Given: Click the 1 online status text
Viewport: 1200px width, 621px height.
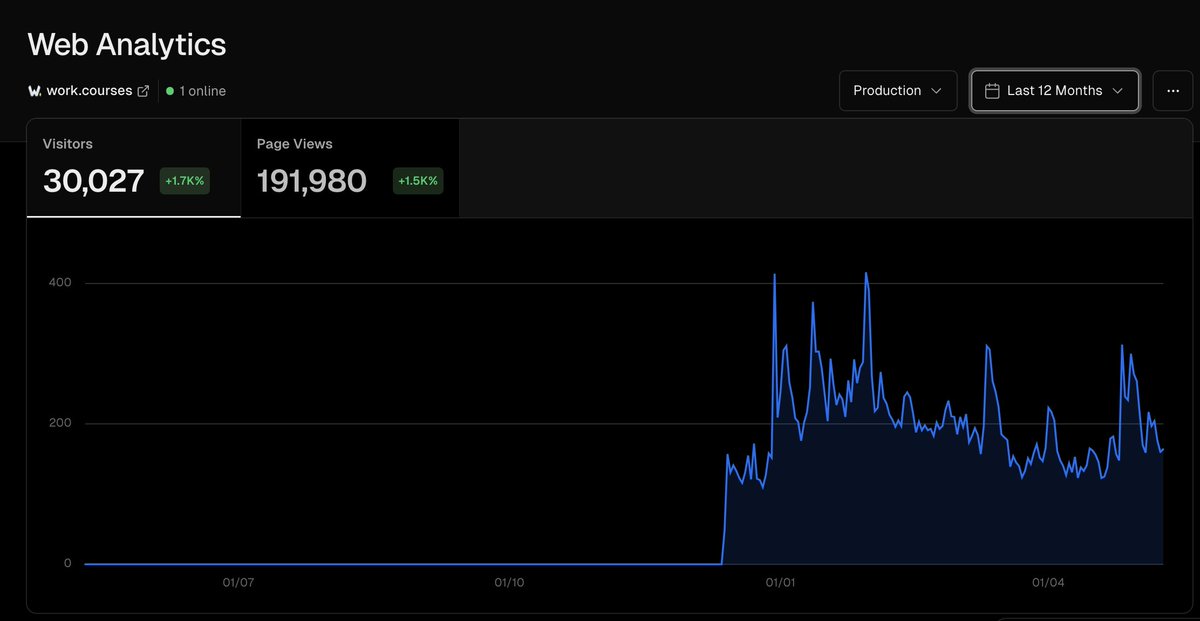Looking at the screenshot, I should [x=203, y=91].
